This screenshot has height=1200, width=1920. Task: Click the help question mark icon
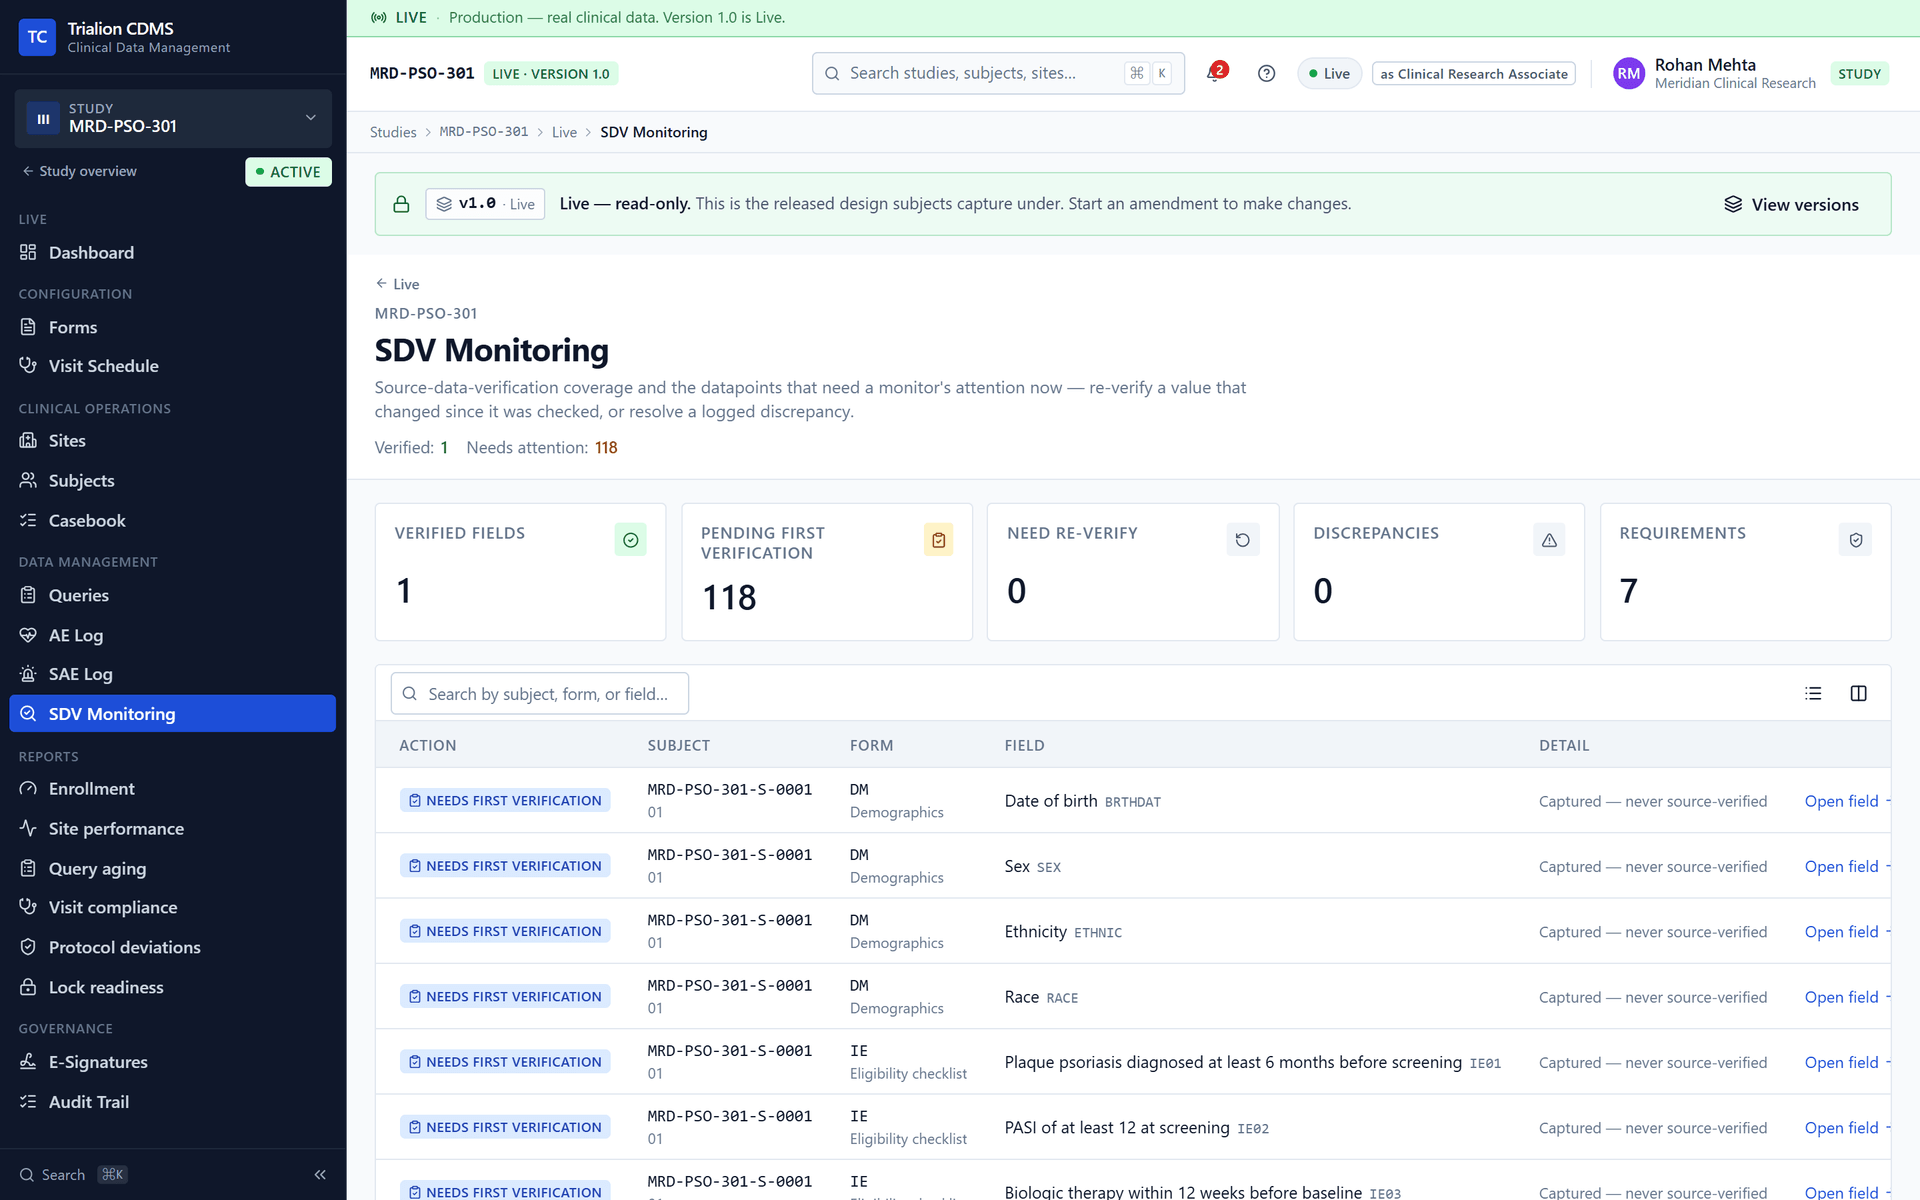click(1266, 73)
